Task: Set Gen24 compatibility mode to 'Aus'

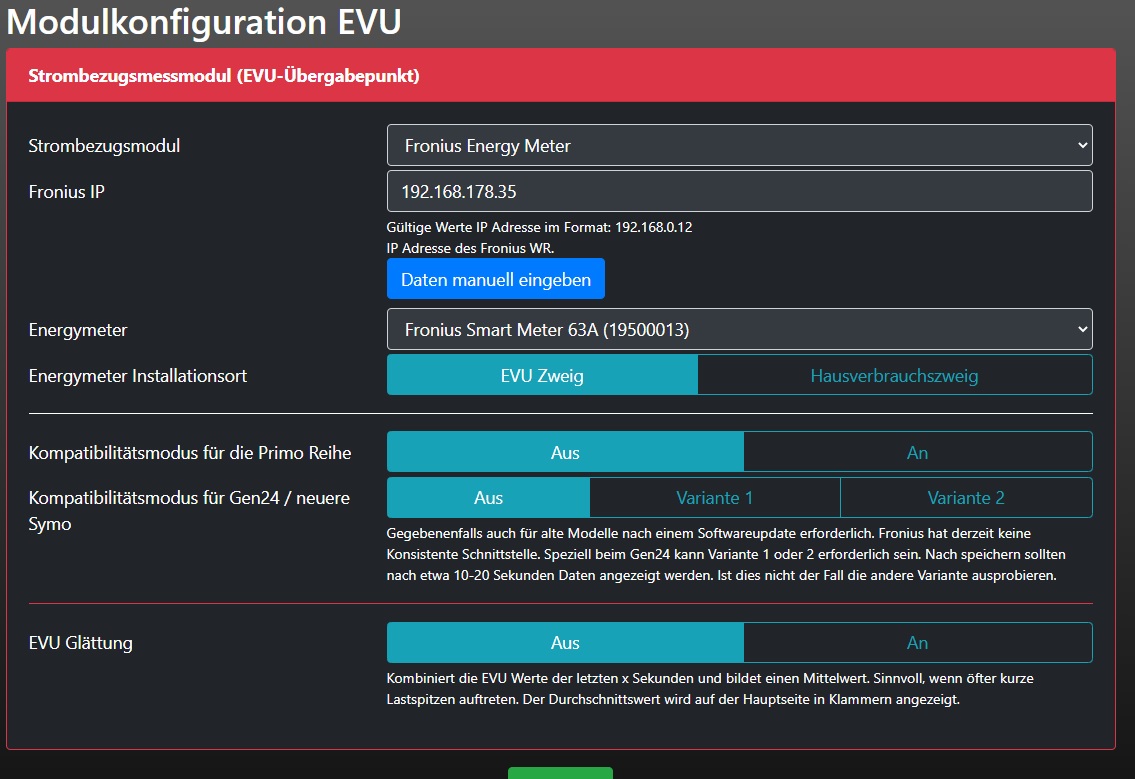Action: (x=488, y=498)
